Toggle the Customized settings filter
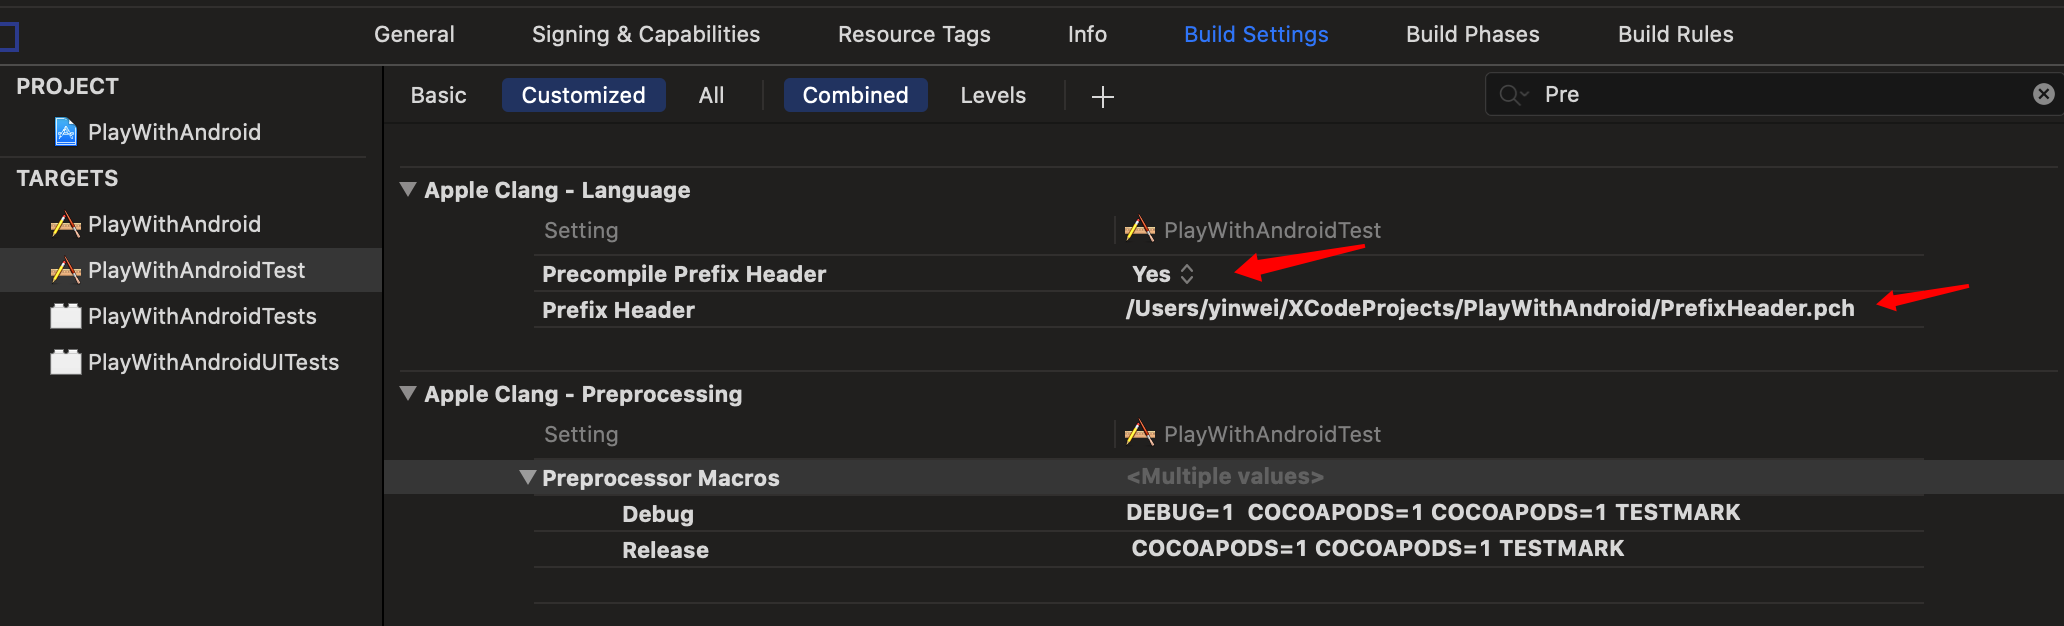Screen dimensions: 2064x626 584,95
